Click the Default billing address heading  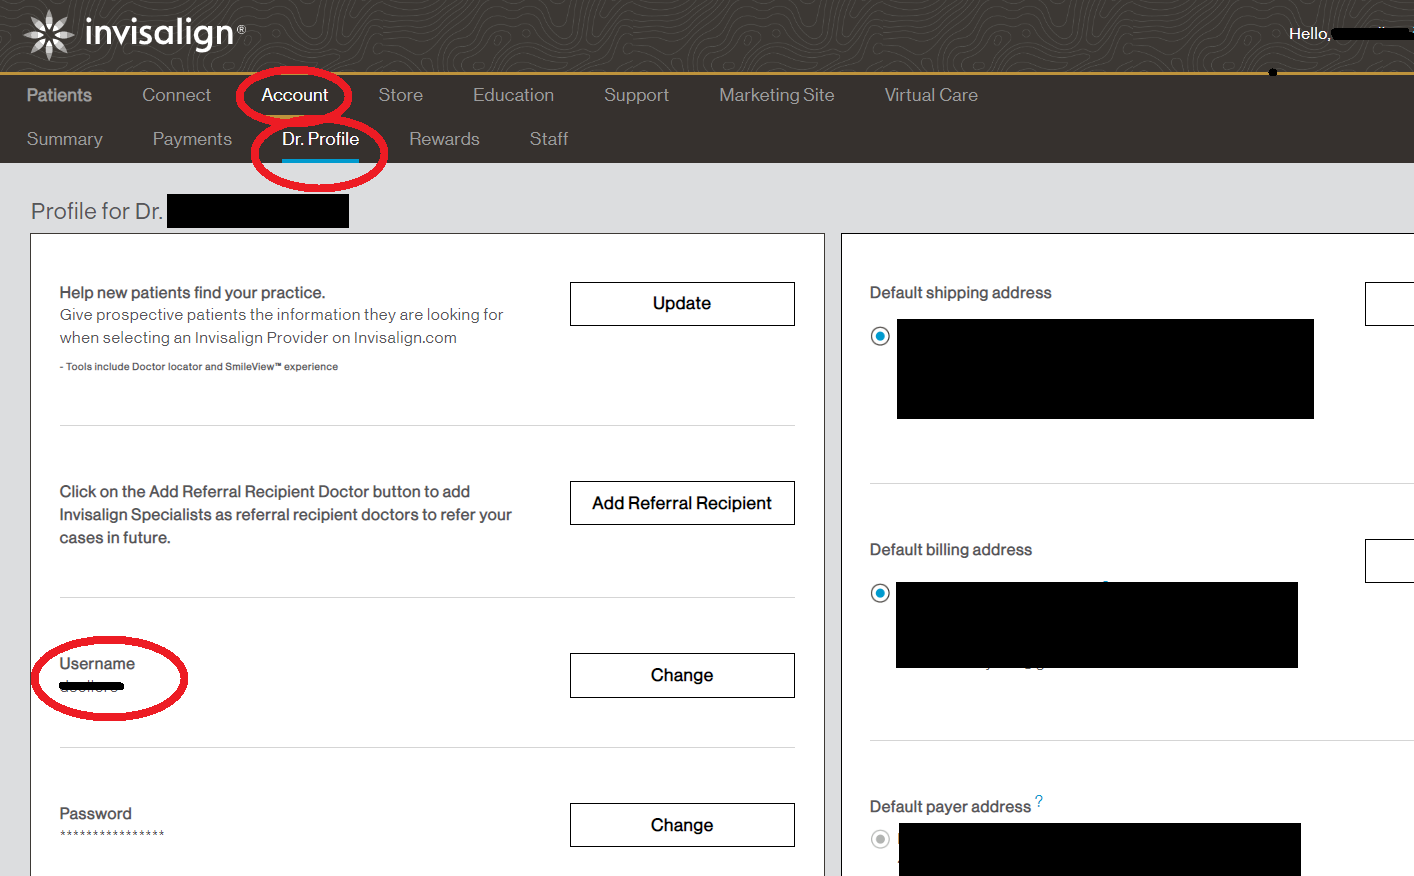950,549
